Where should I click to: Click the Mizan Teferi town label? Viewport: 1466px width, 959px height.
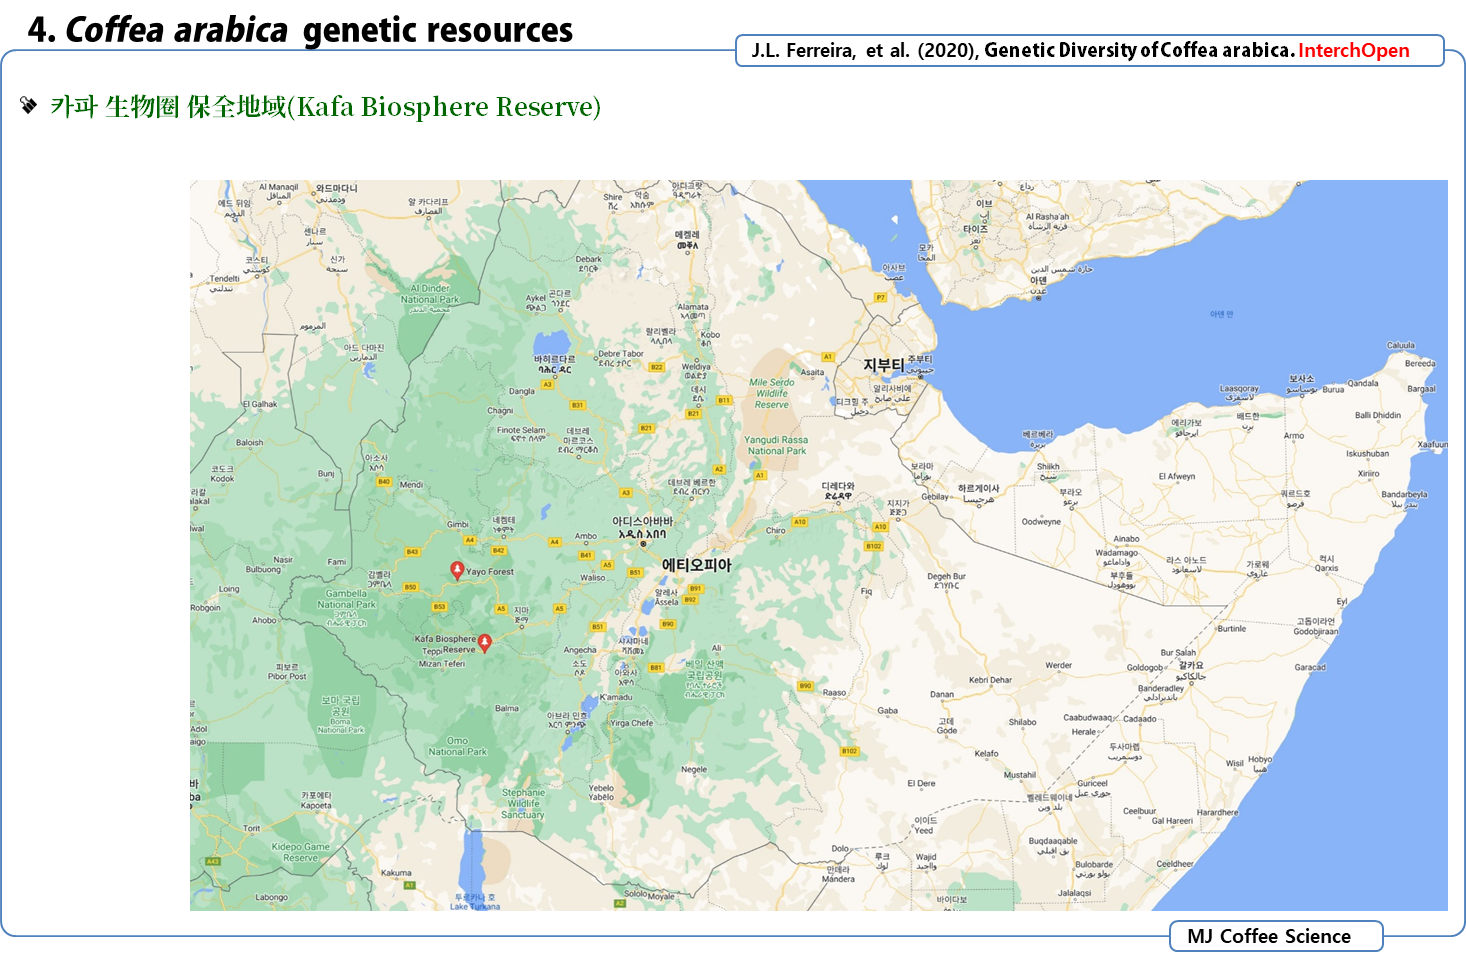pyautogui.click(x=442, y=664)
